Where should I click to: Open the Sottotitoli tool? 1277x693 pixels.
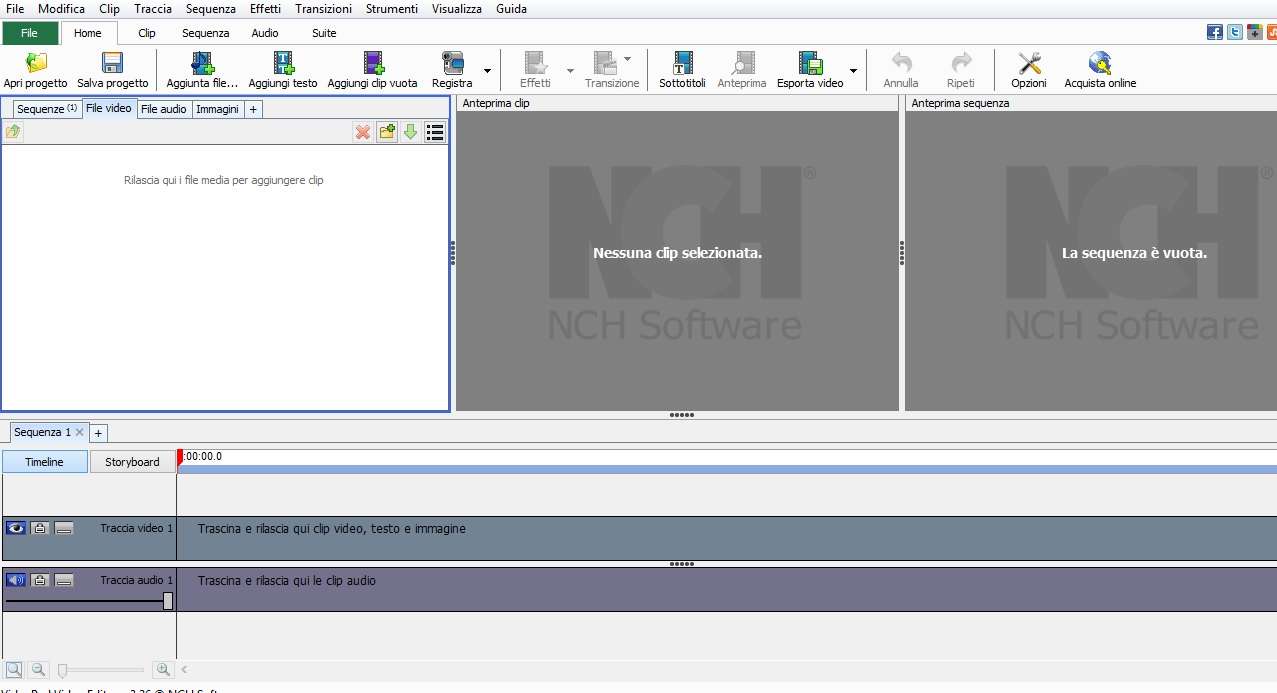682,64
